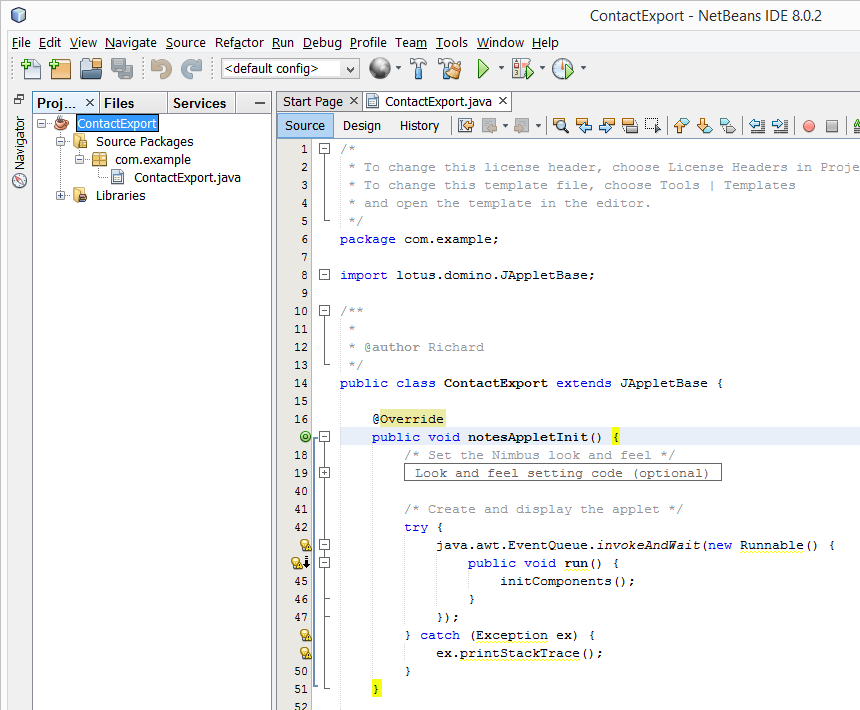Run the project with green play icon
Viewport: 860px width, 710px height.
483,69
